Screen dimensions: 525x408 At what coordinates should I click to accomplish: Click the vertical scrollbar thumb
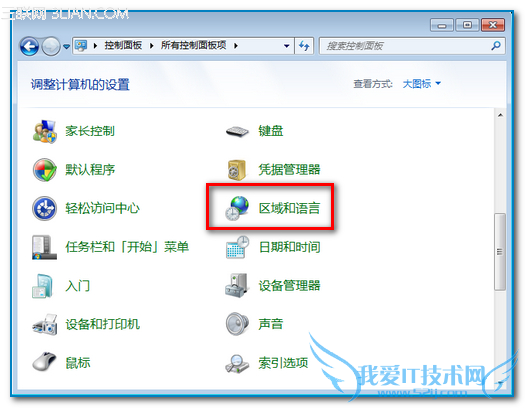coord(500,252)
